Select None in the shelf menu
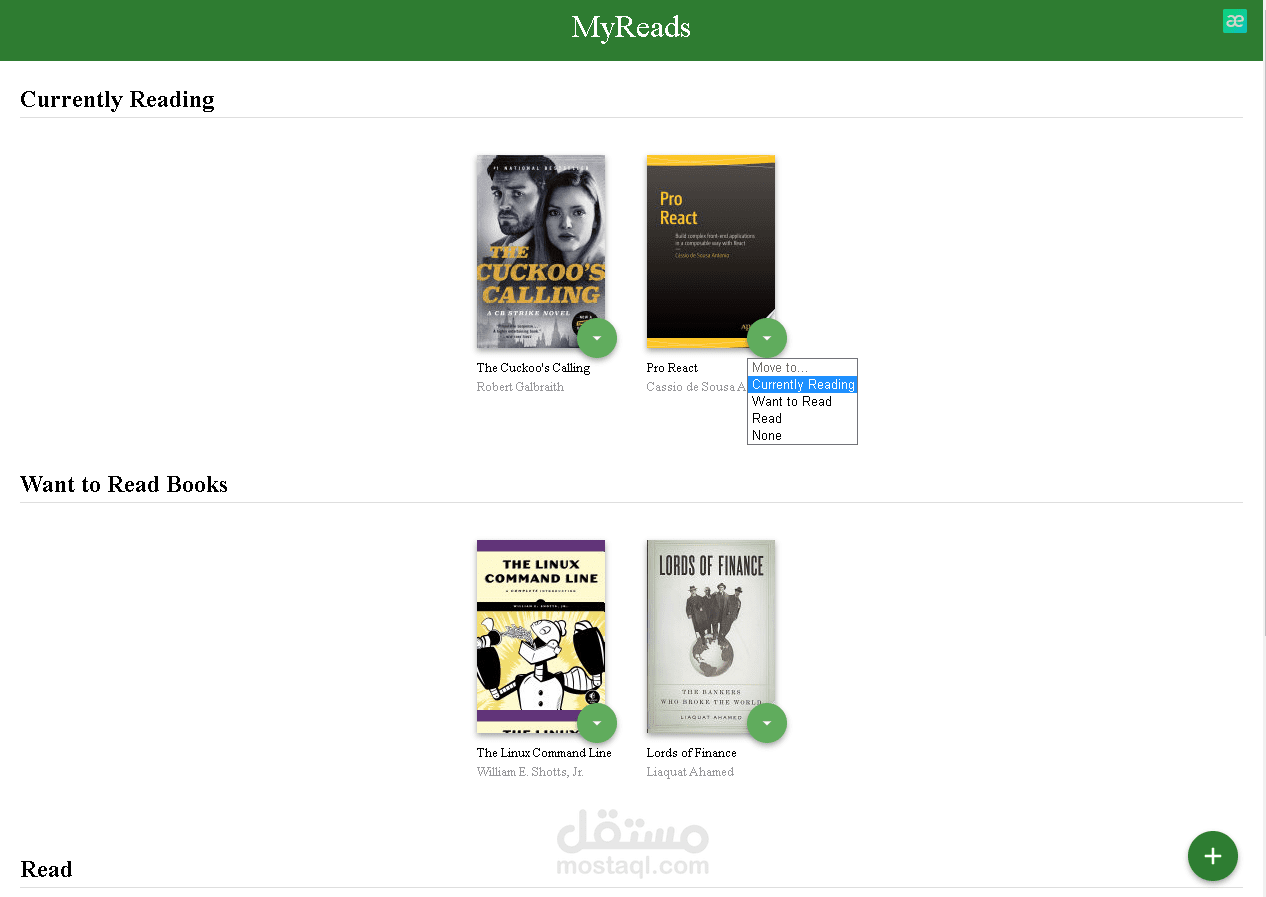 point(802,436)
